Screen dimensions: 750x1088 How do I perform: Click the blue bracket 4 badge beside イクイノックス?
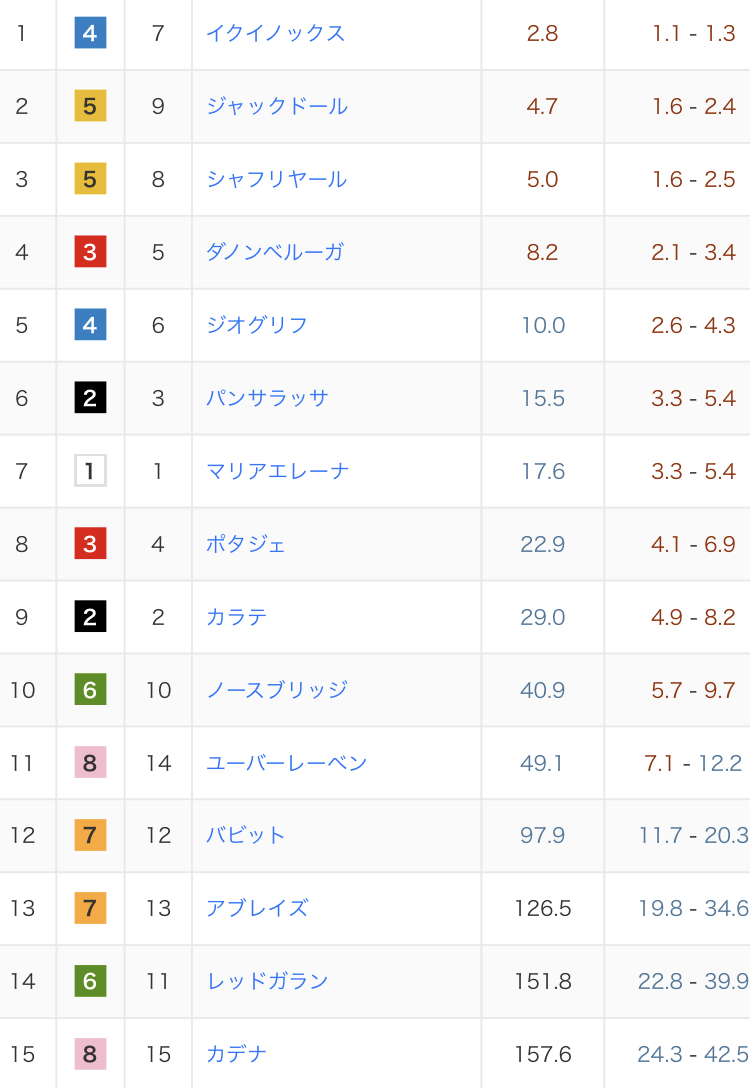click(x=90, y=33)
